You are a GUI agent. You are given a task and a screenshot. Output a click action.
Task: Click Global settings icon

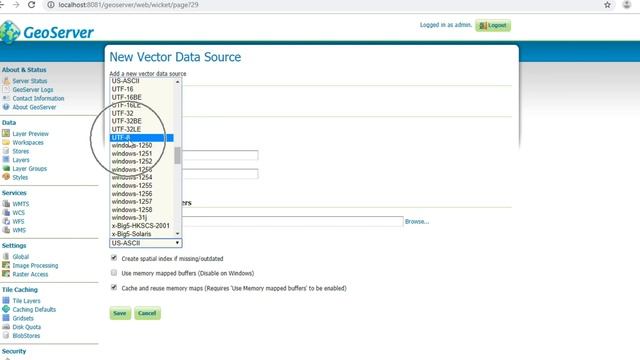[6, 256]
